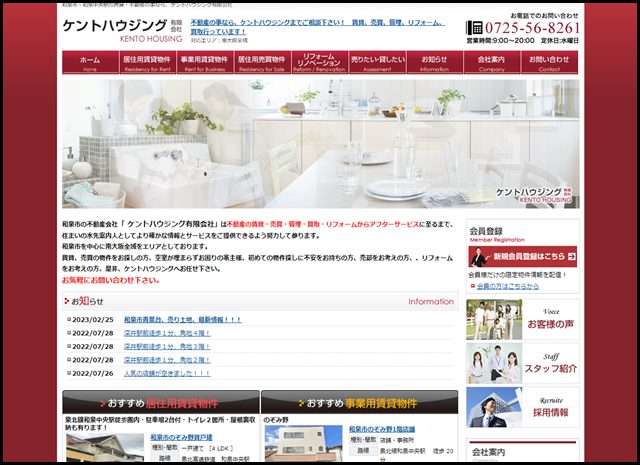Click the kitchen hero banner image
The image size is (640, 465).
pyautogui.click(x=320, y=144)
